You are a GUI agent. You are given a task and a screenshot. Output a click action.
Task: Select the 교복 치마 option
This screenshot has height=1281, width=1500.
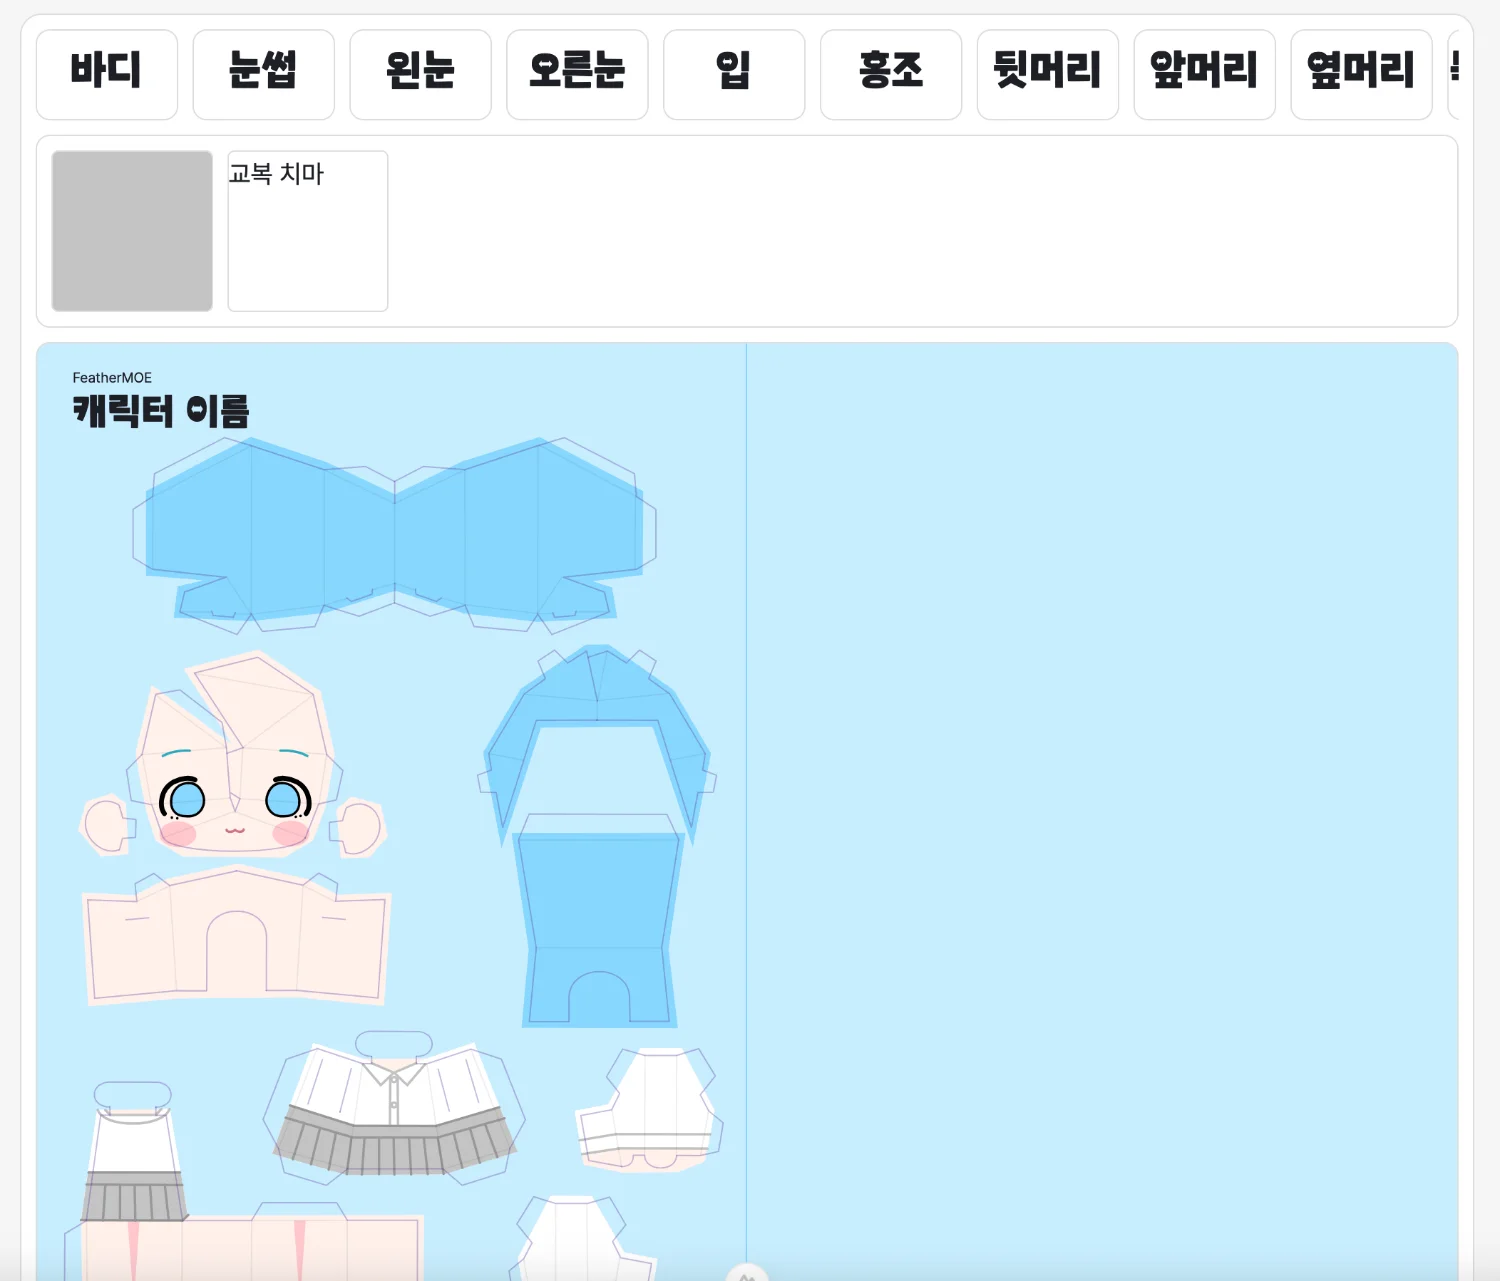[x=308, y=231]
